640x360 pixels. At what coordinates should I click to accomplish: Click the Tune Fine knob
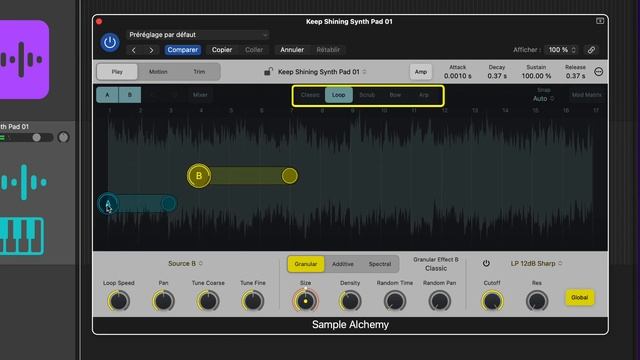click(x=253, y=301)
